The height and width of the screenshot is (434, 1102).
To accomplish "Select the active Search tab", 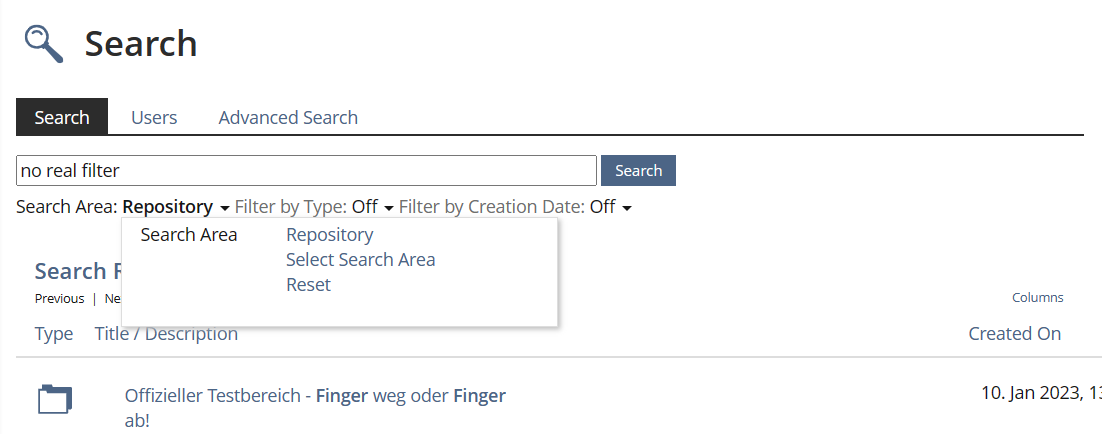I will [62, 118].
